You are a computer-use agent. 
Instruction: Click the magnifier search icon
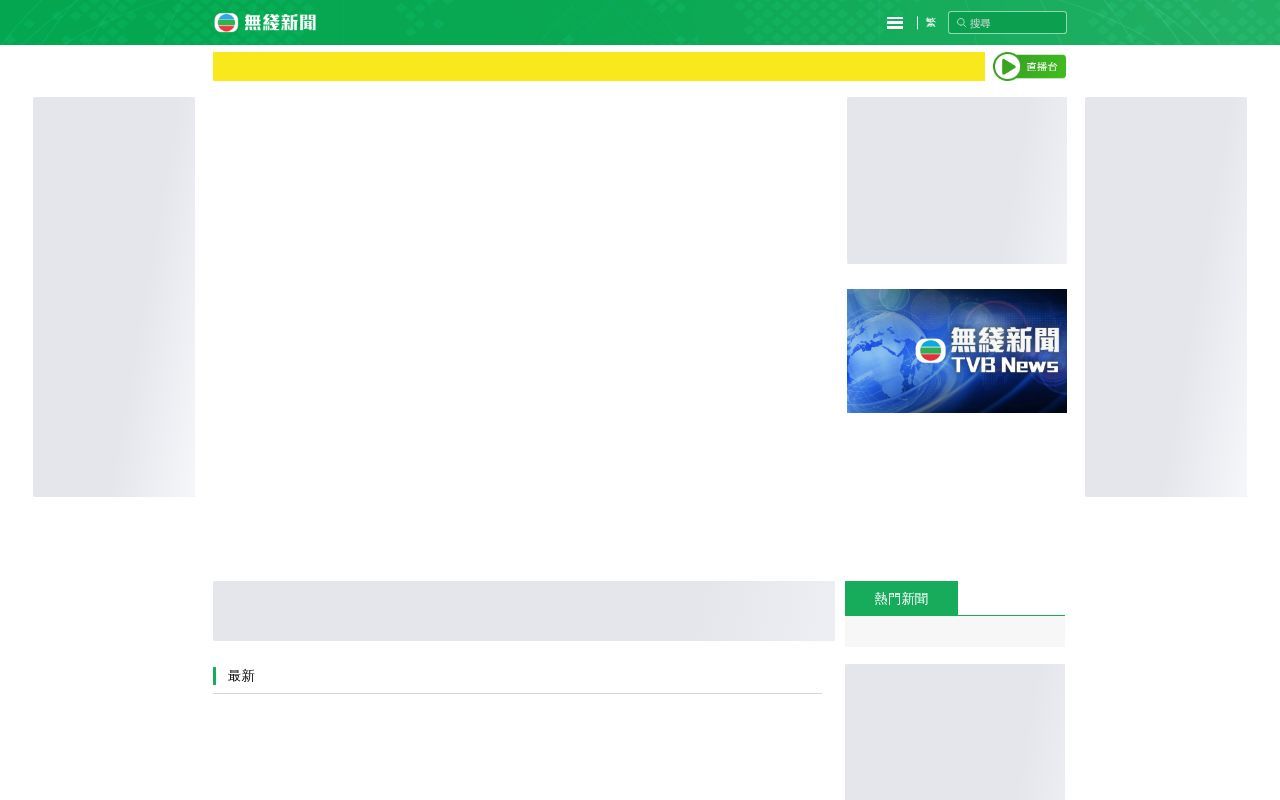tap(962, 23)
